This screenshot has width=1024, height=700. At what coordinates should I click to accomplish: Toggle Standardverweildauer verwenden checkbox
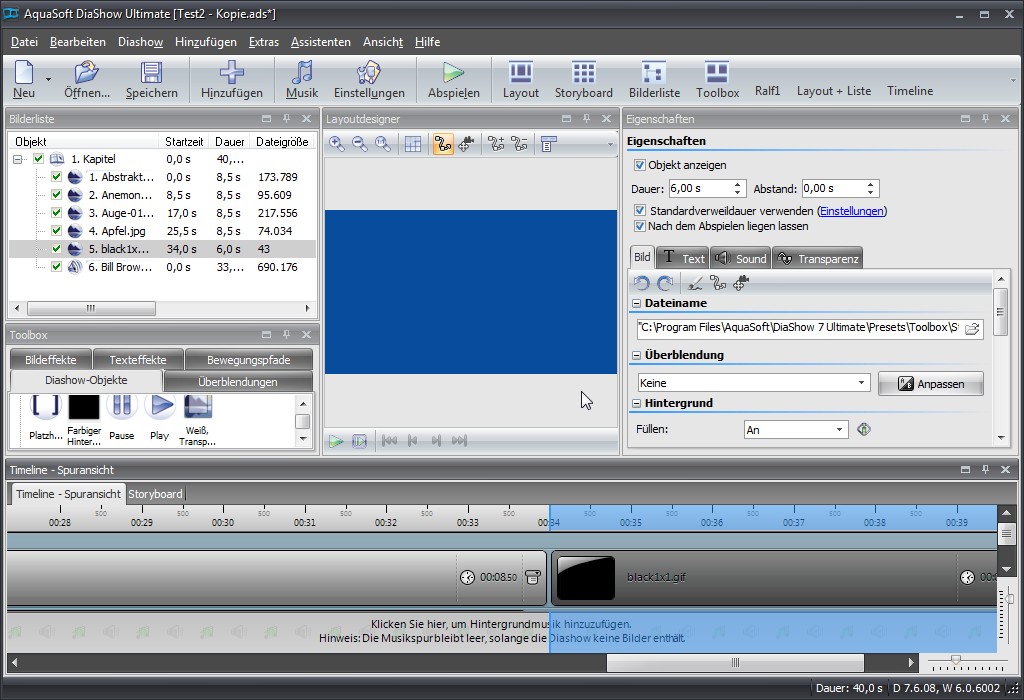(x=640, y=211)
